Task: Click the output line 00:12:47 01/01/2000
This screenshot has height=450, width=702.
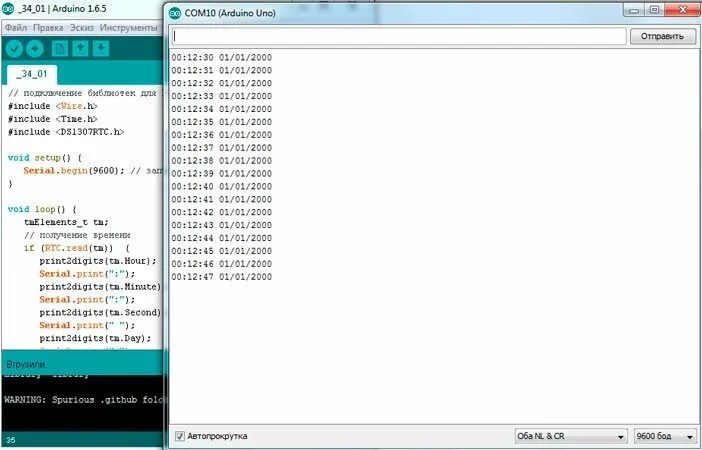Action: (x=222, y=277)
